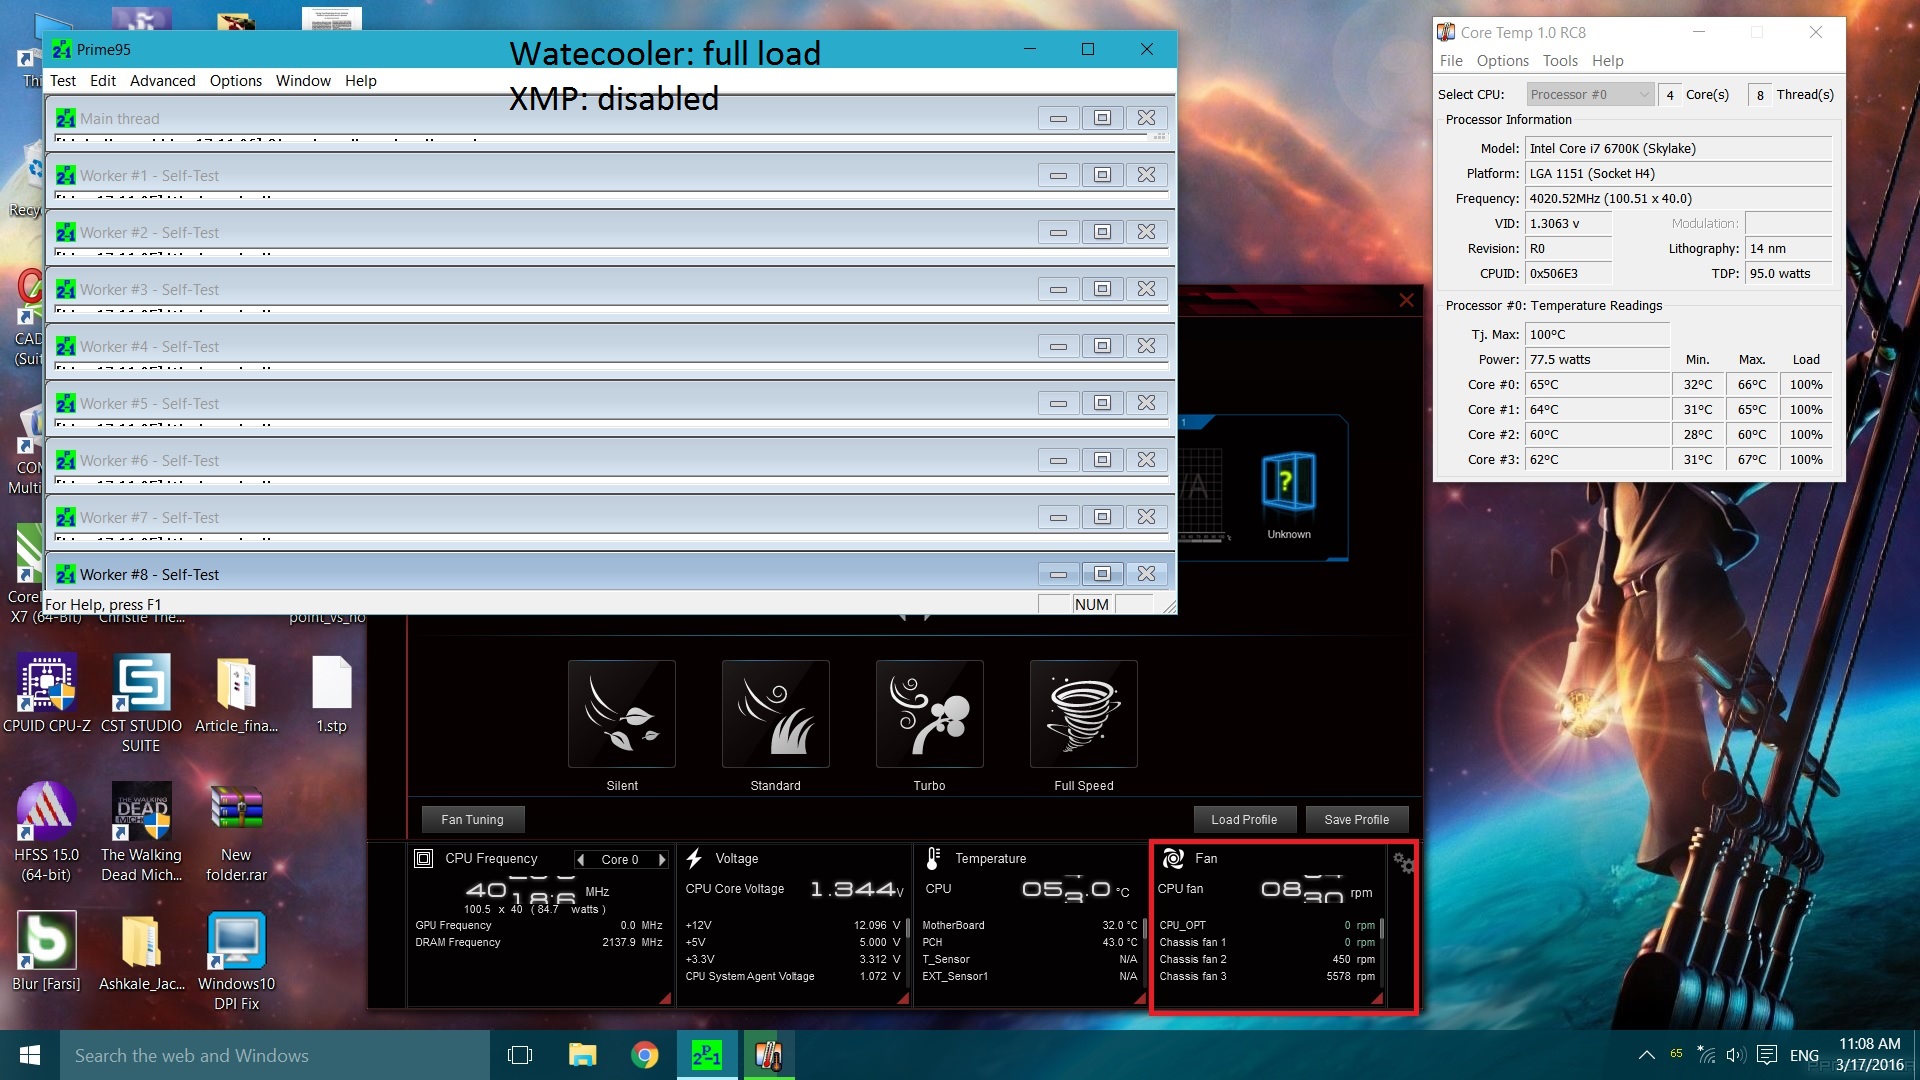Open Tools menu in Core Temp
Viewport: 1920px width, 1080px height.
pyautogui.click(x=1560, y=61)
